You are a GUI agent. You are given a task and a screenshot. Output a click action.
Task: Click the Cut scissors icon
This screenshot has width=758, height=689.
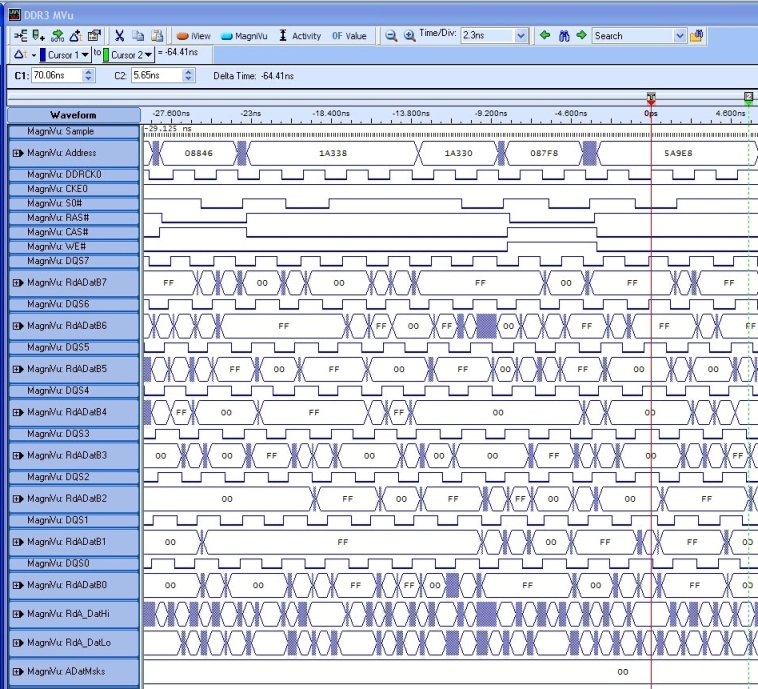pyautogui.click(x=119, y=36)
